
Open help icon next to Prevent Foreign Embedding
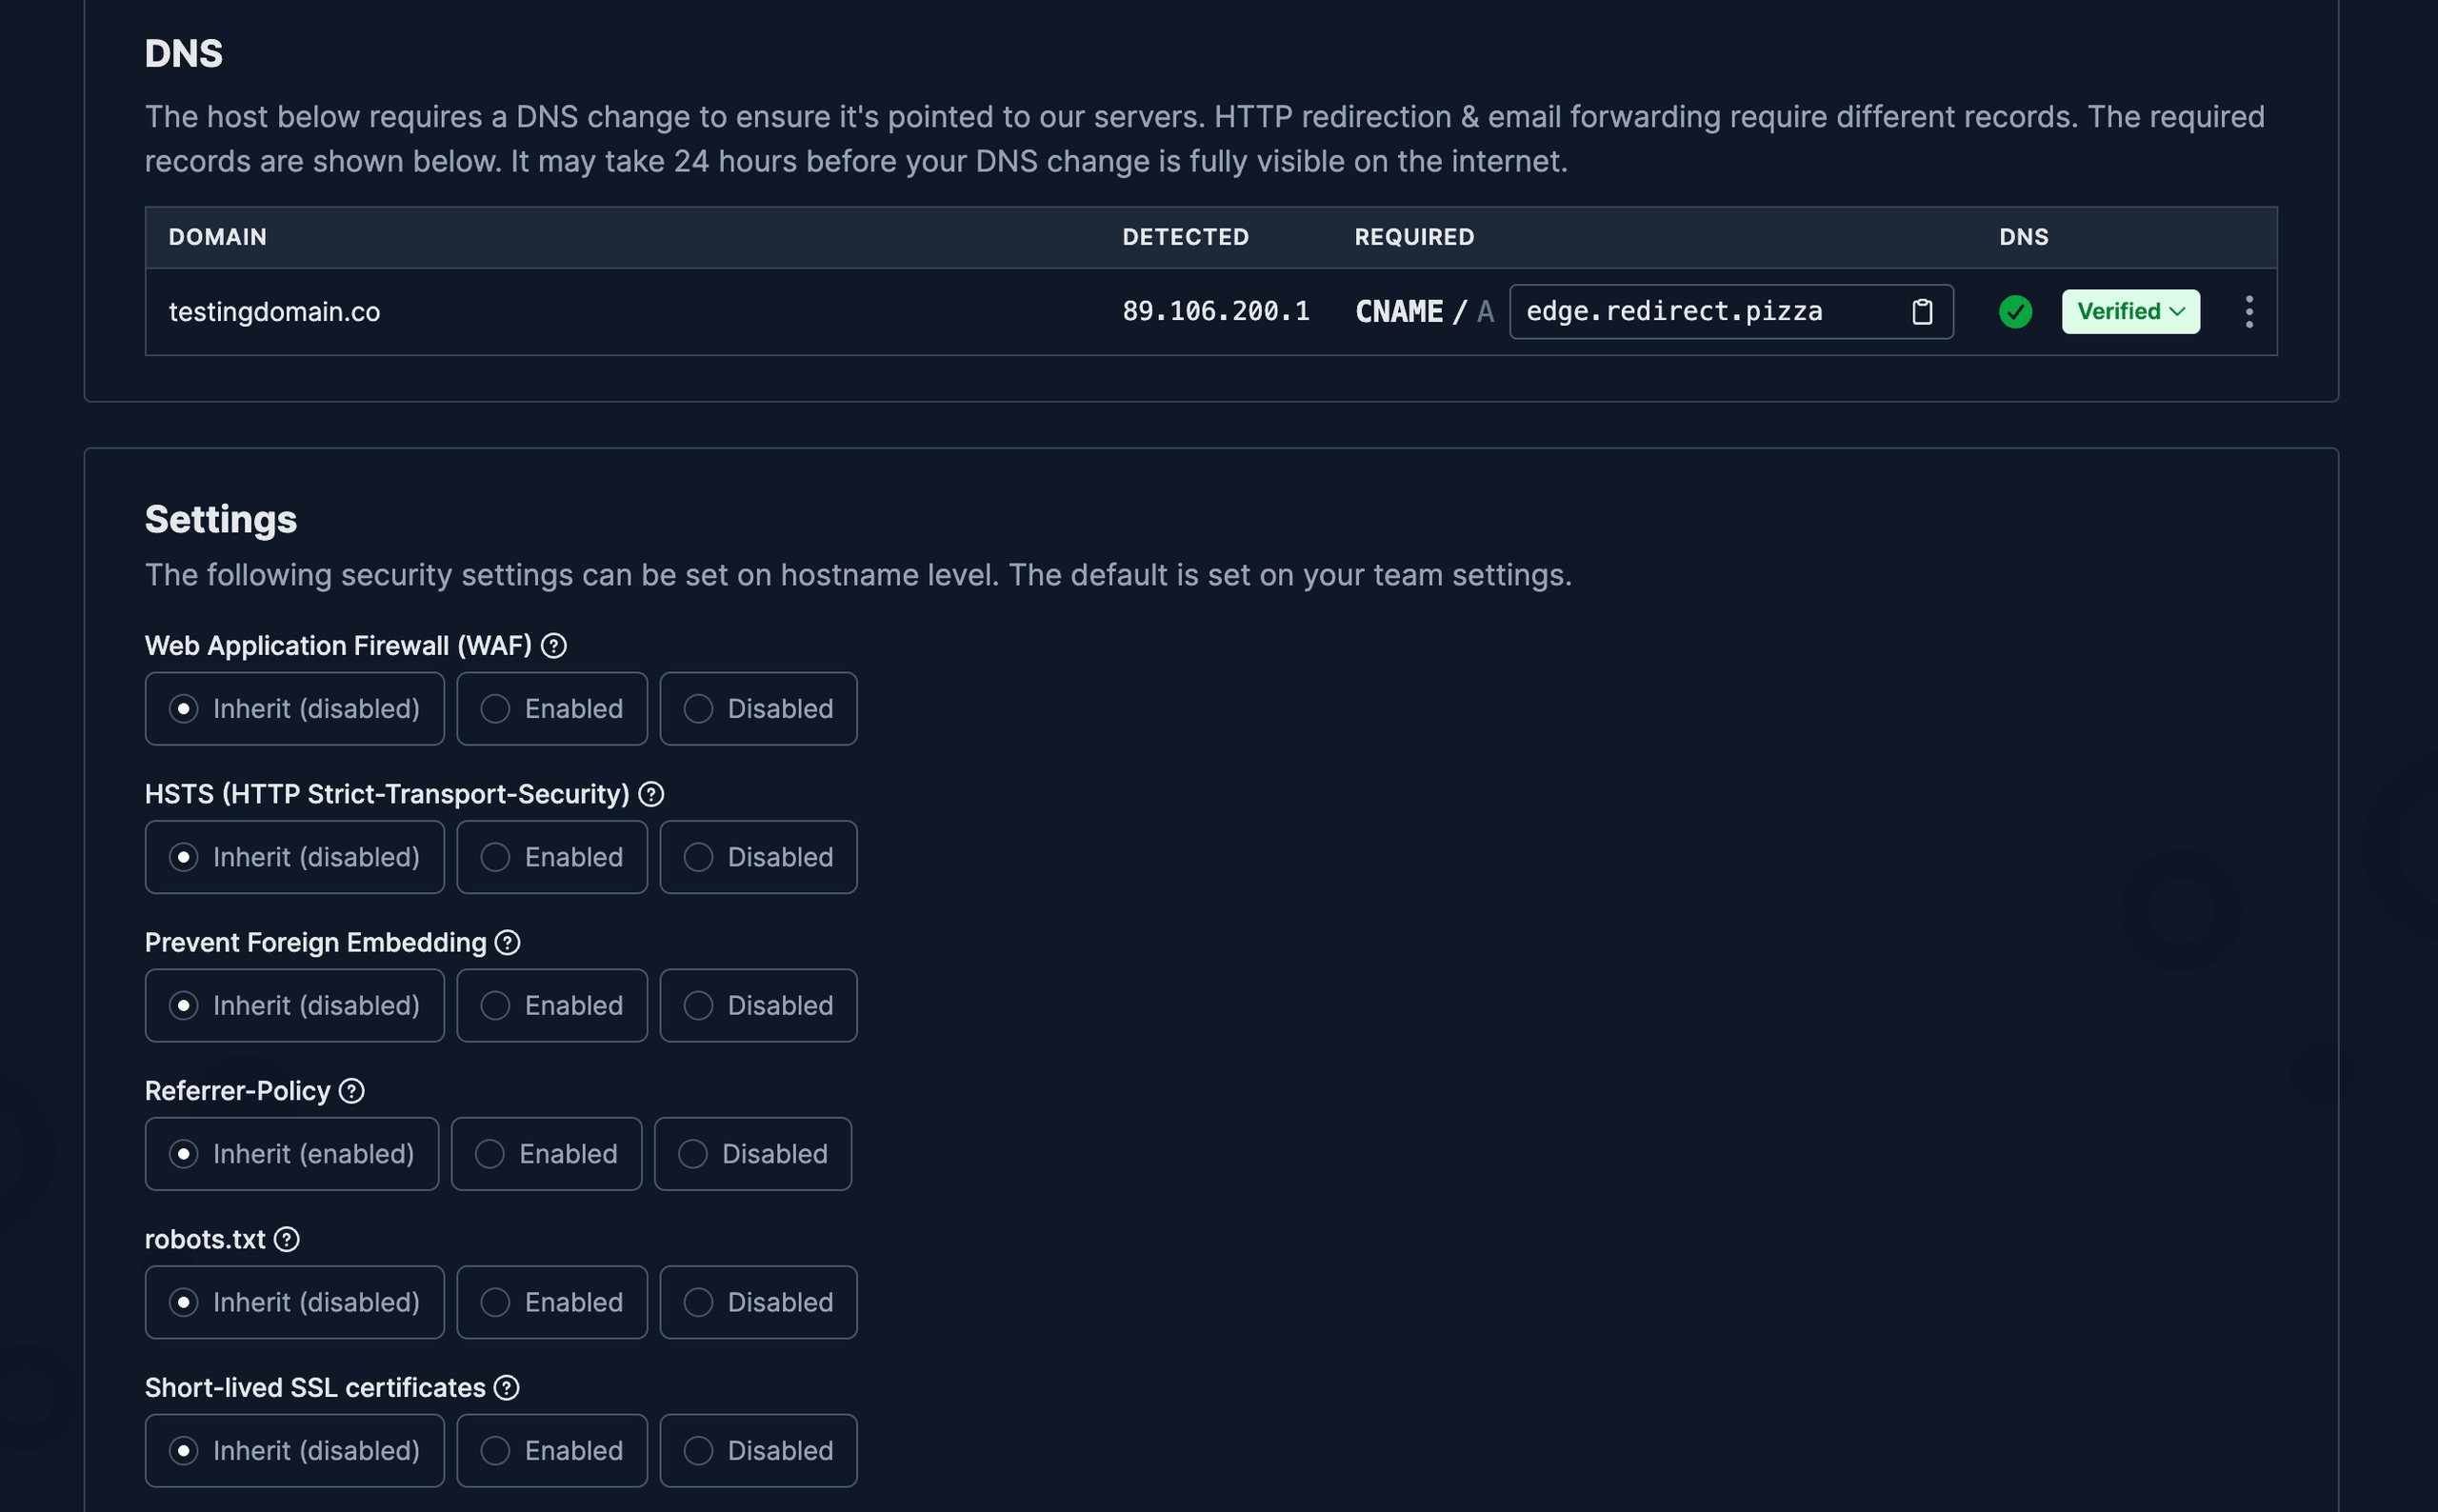tap(508, 943)
